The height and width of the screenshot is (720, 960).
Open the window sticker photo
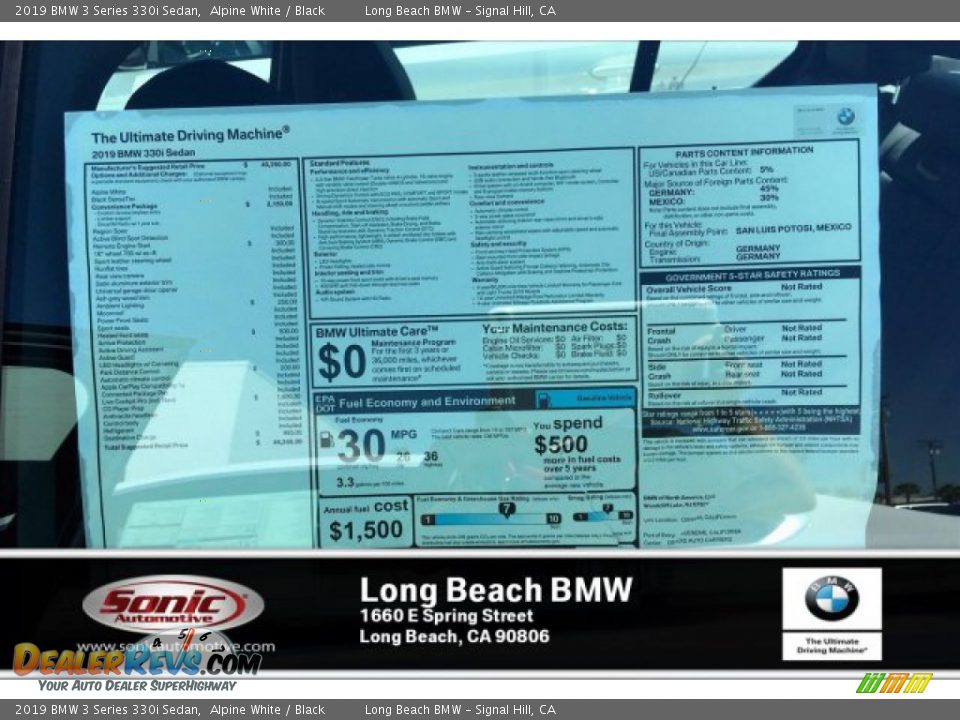(480, 294)
